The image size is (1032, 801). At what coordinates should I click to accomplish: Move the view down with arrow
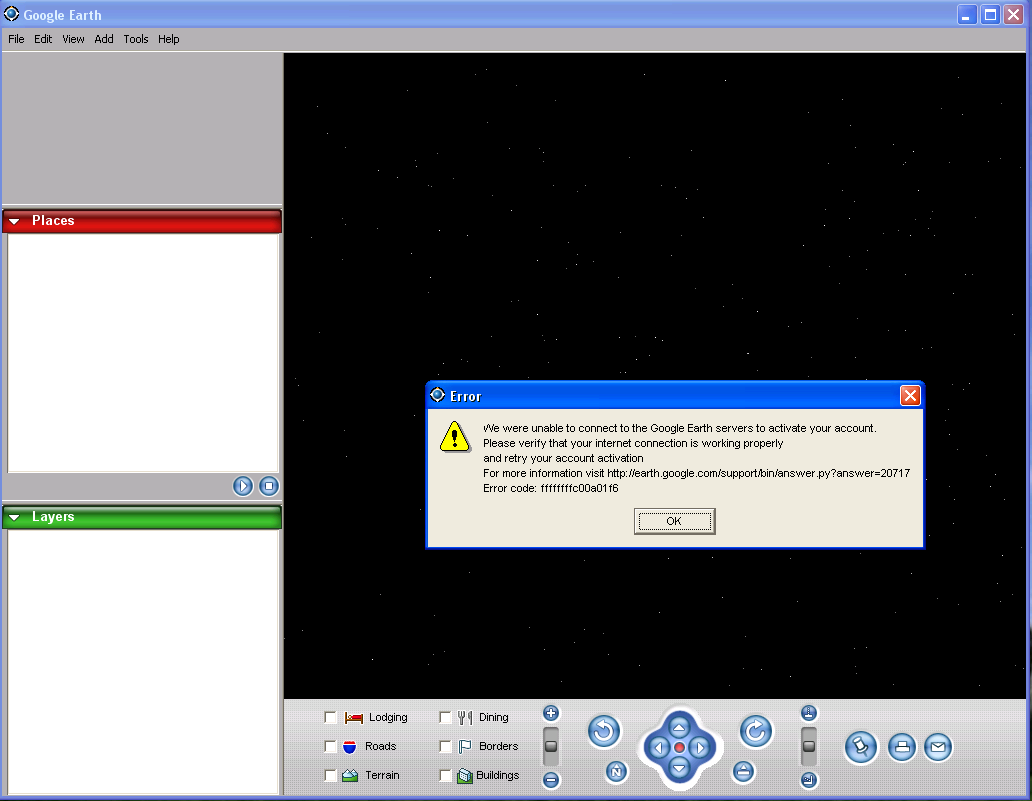(679, 768)
